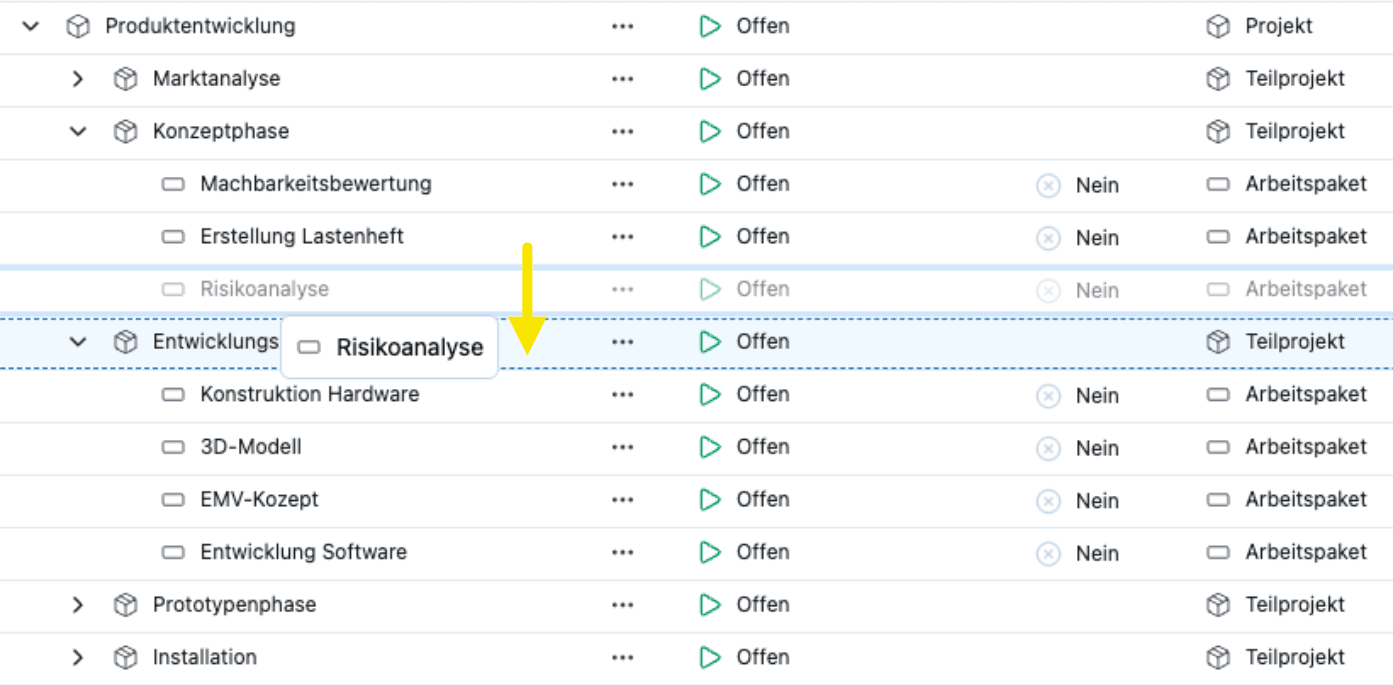Screen dimensions: 1393x685
Task: Click the work package icon beside Entwicklung Software
Action: [173, 552]
